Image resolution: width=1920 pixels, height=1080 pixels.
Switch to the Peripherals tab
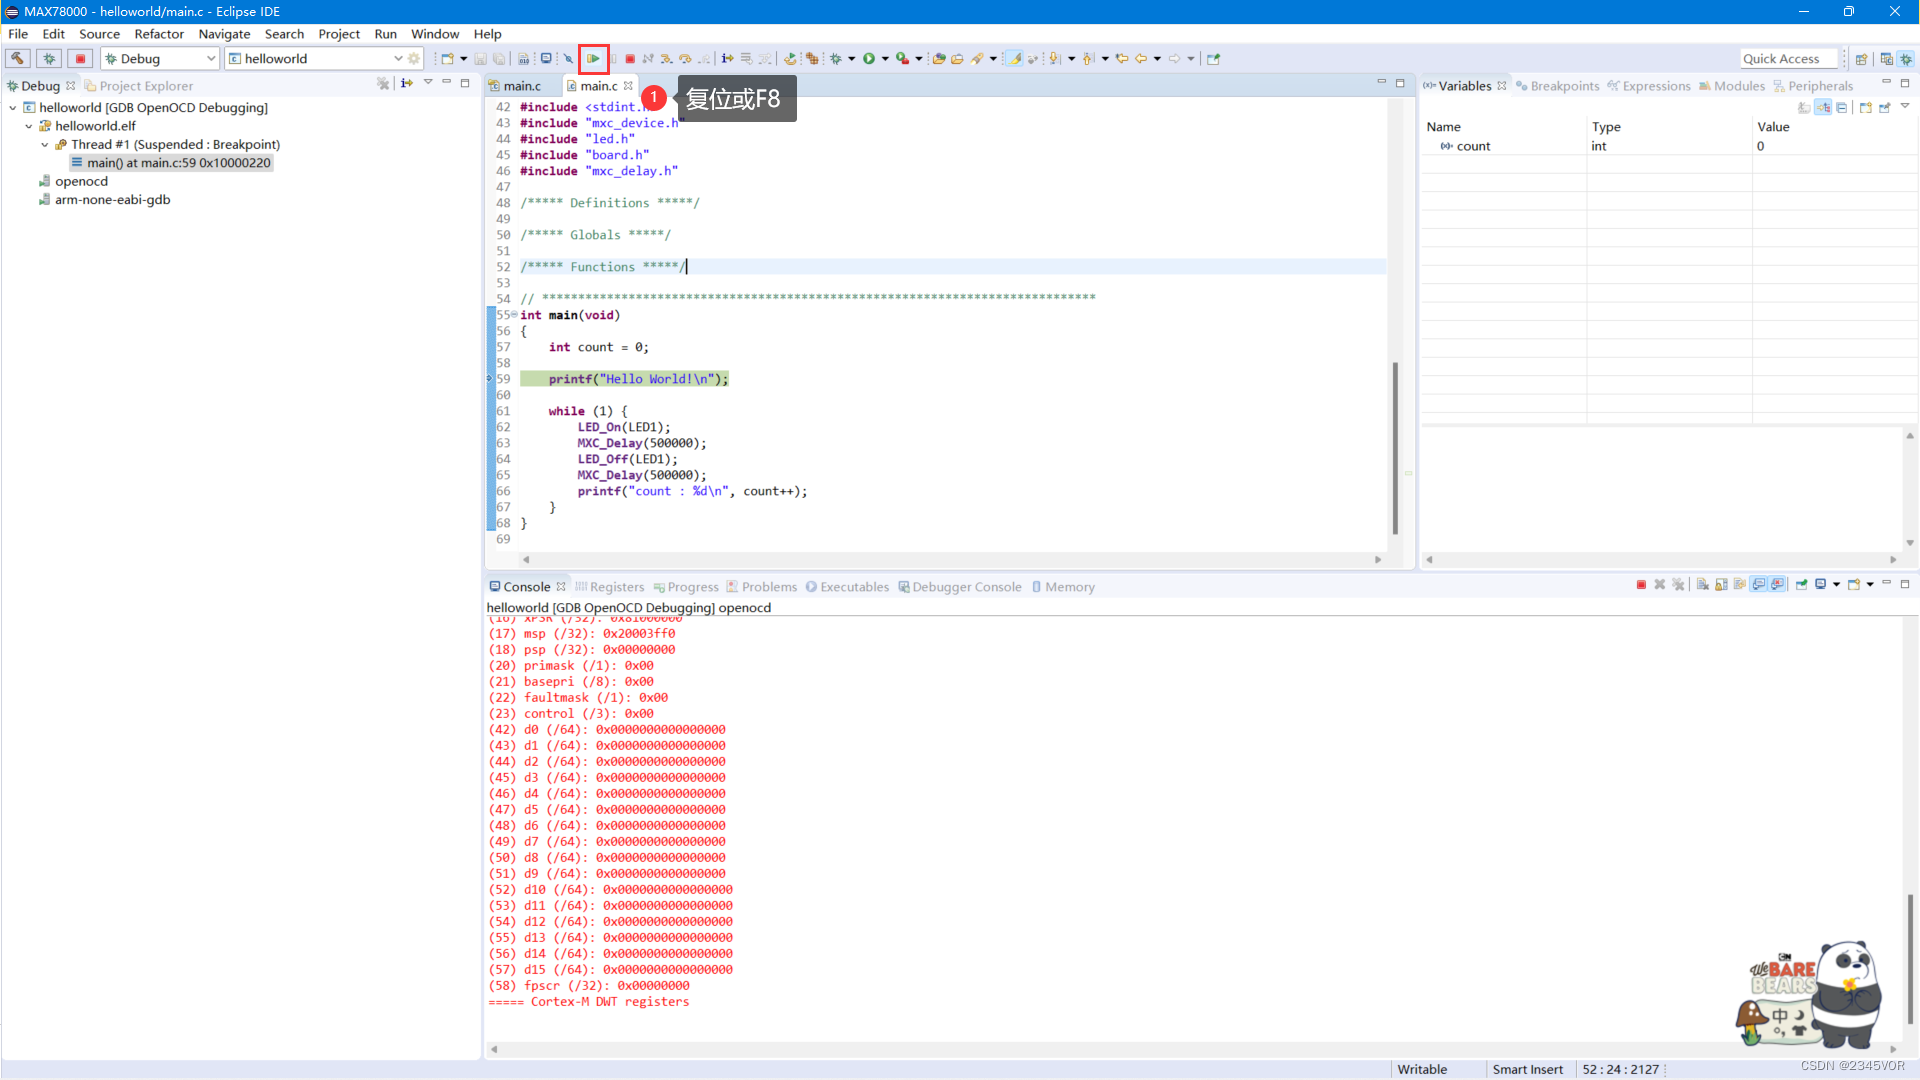[x=1812, y=86]
